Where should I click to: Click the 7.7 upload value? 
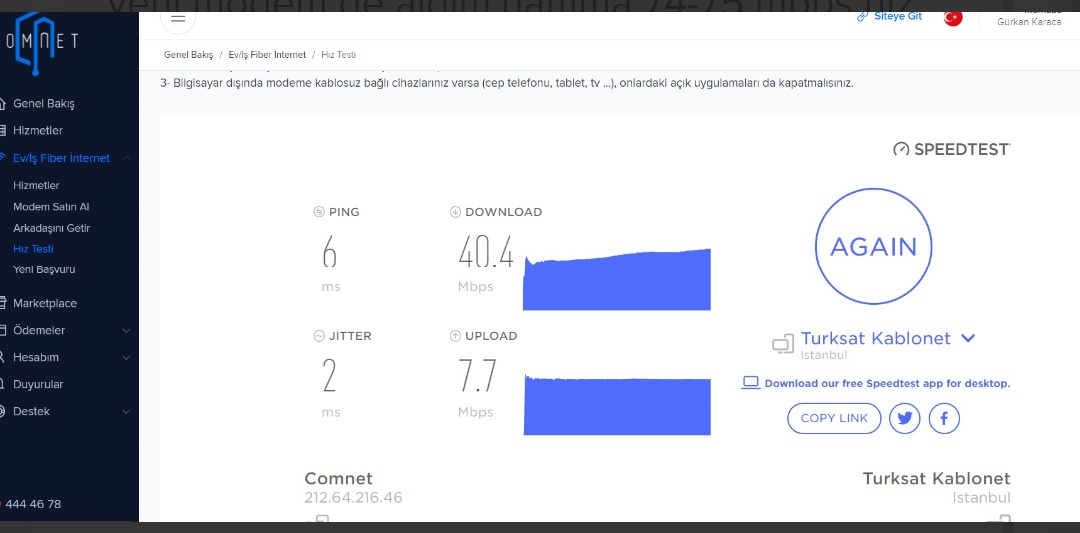coord(477,376)
